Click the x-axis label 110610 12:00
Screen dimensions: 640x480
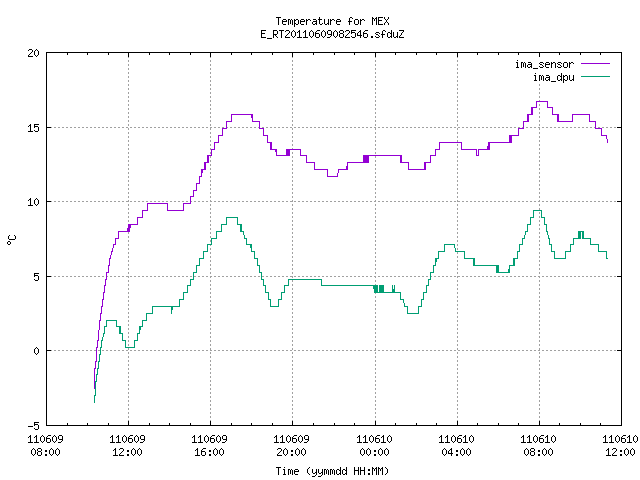pyautogui.click(x=621, y=446)
